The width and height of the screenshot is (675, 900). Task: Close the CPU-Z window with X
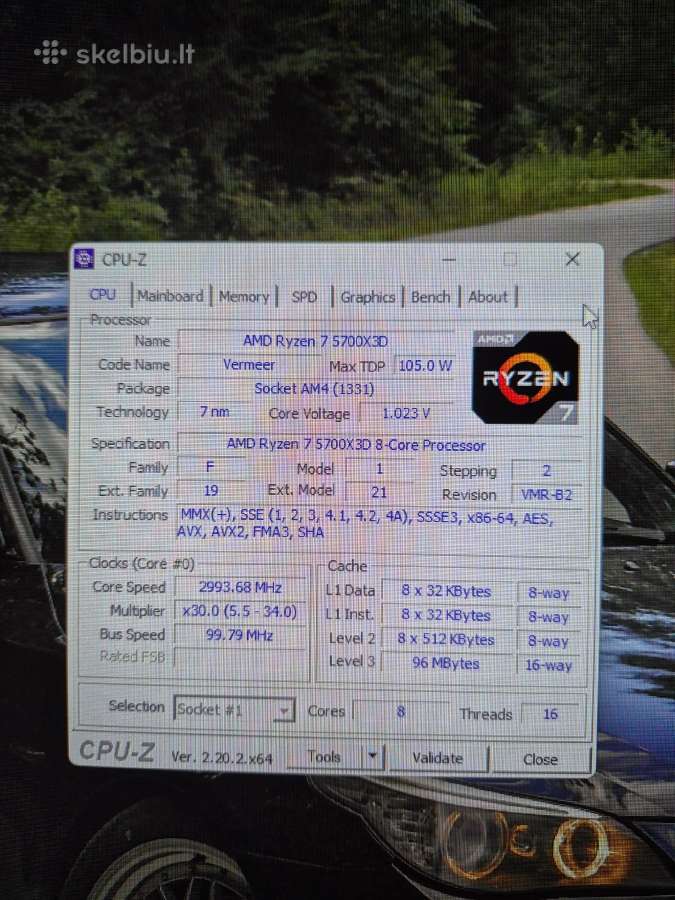coord(572,259)
